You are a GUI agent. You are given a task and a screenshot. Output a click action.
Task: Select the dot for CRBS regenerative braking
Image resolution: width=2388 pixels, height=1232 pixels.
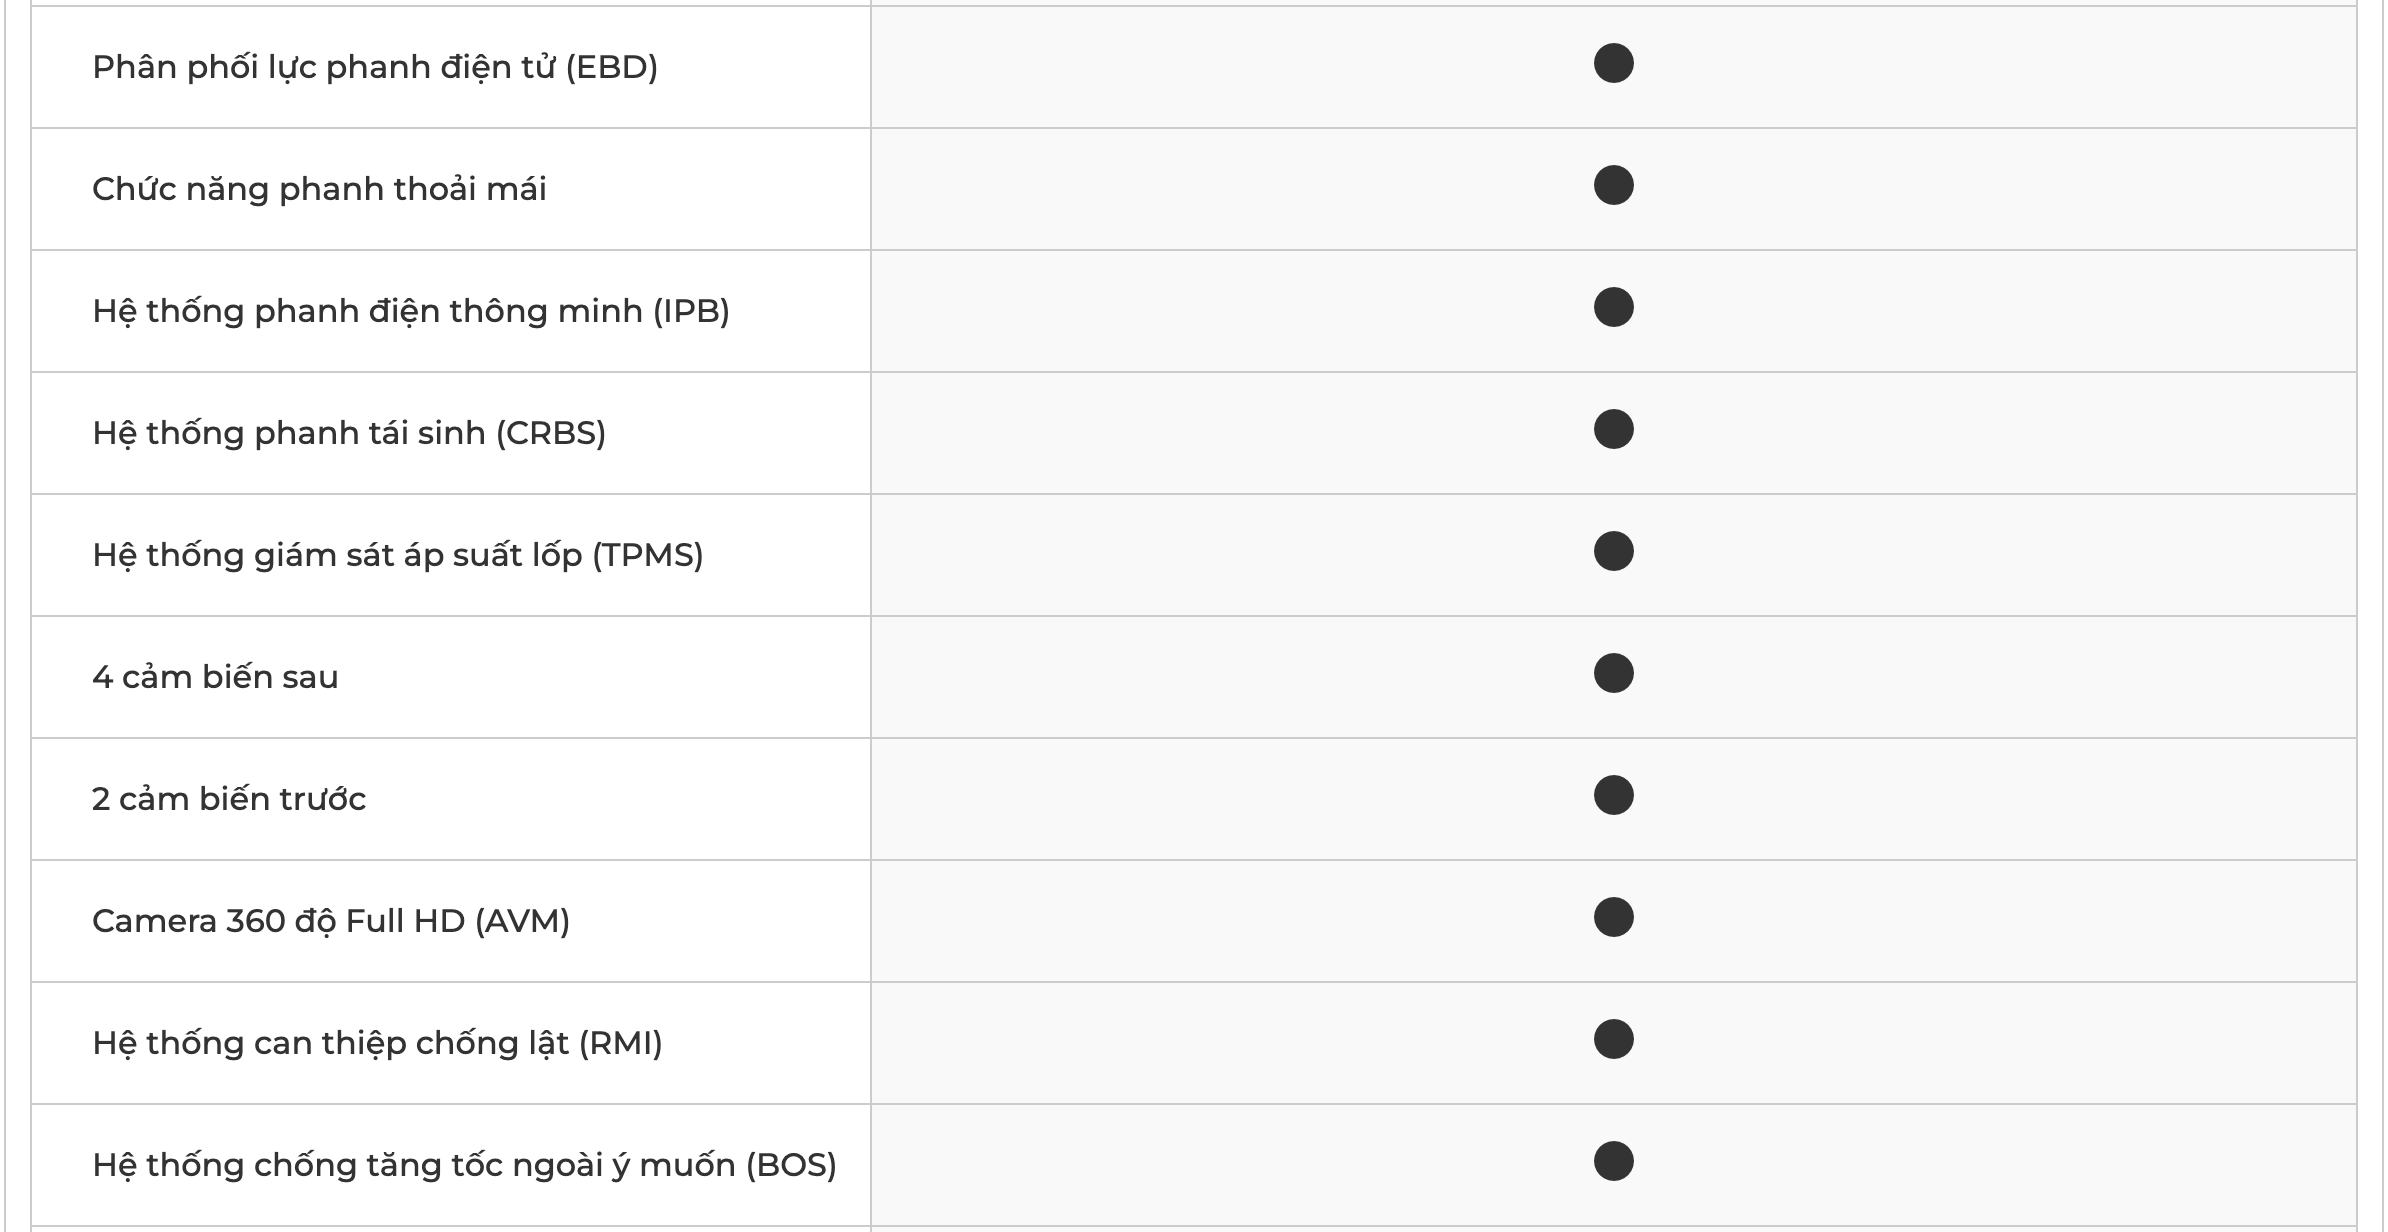(x=1613, y=429)
